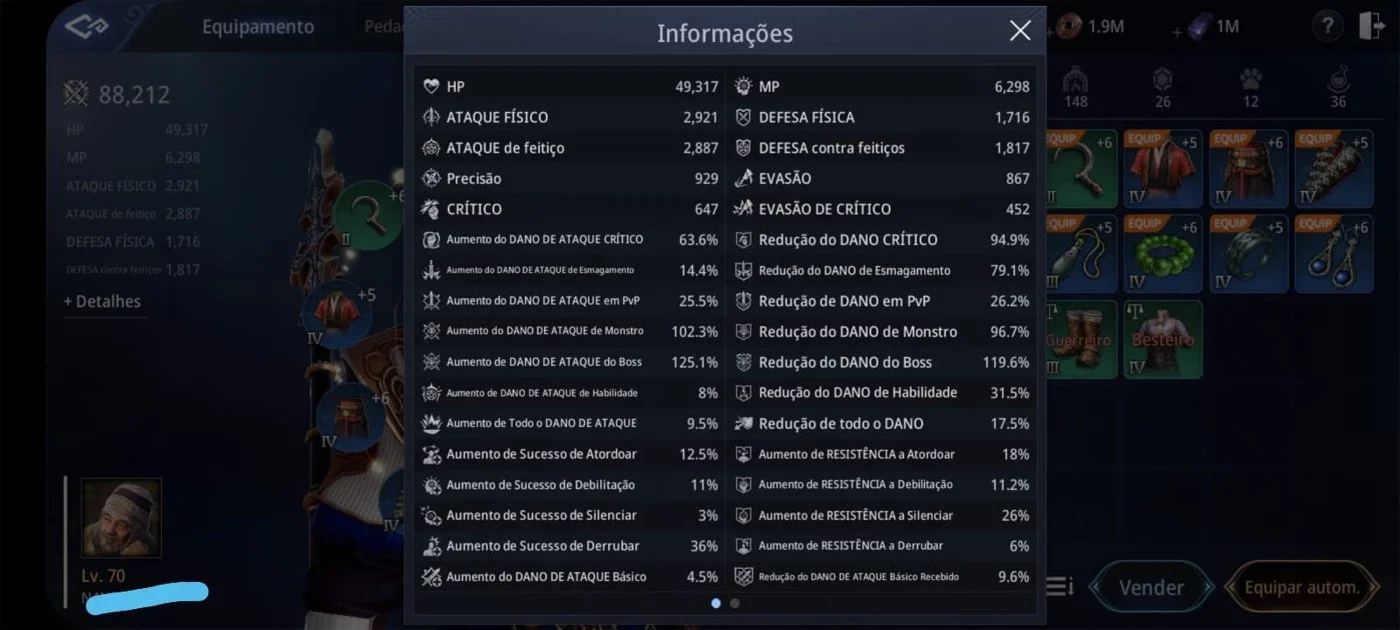
Task: Click the Equipar autom. button
Action: point(1301,588)
